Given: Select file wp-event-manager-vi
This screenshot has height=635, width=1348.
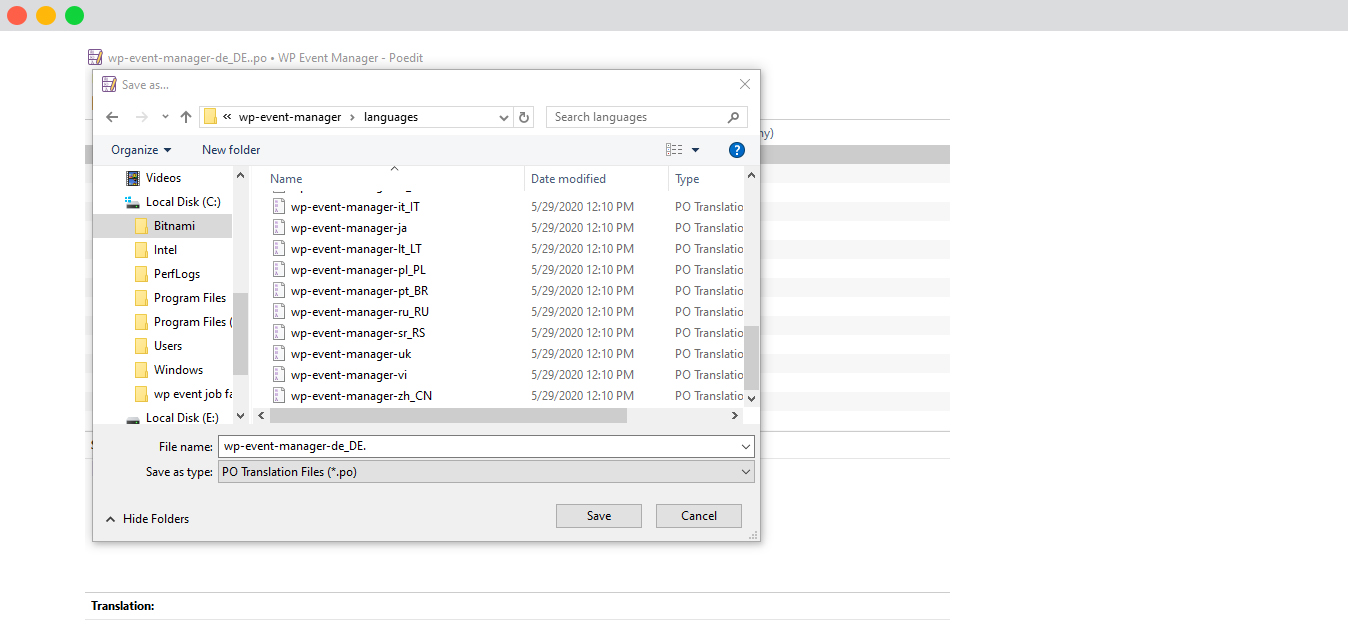Looking at the screenshot, I should (x=348, y=375).
